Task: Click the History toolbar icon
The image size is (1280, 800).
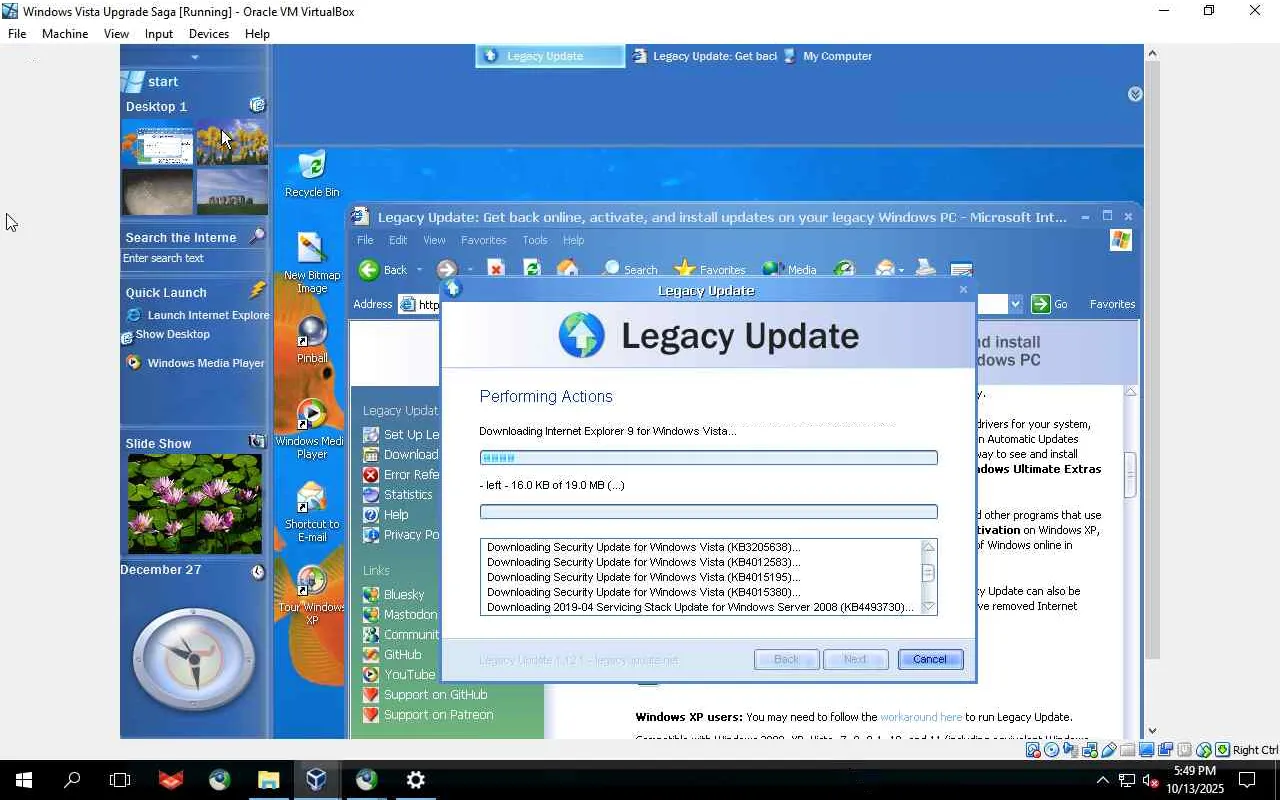Action: [845, 269]
